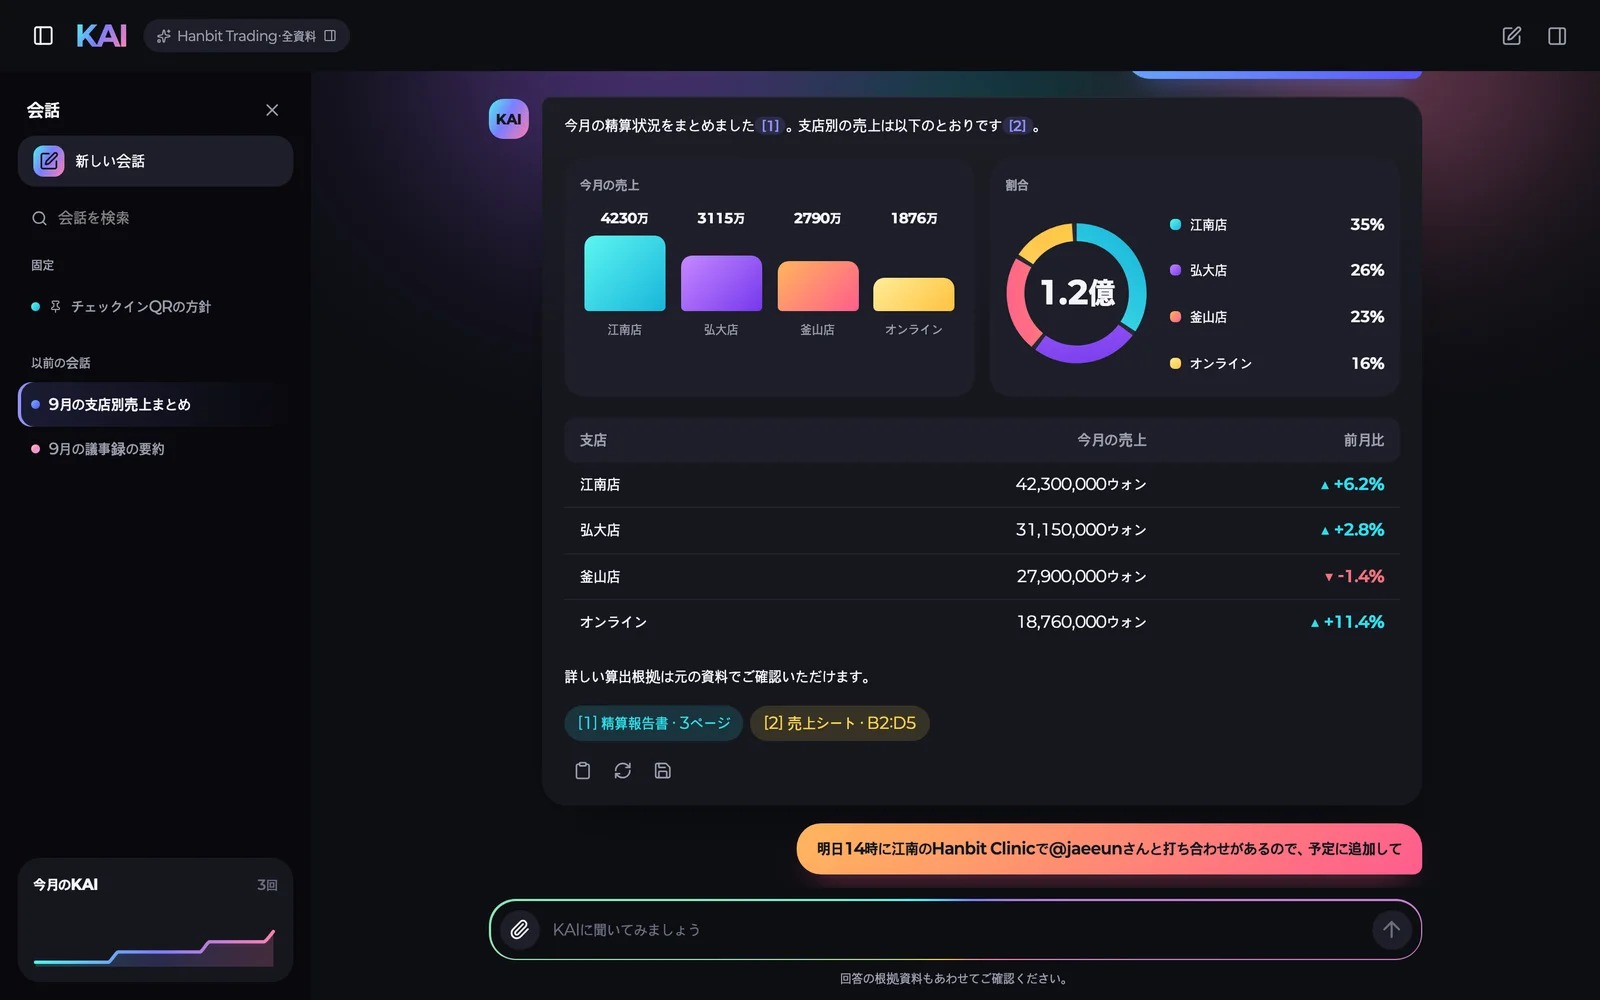This screenshot has height=1000, width=1600.
Task: Click the 支店 column header
Action: click(593, 440)
